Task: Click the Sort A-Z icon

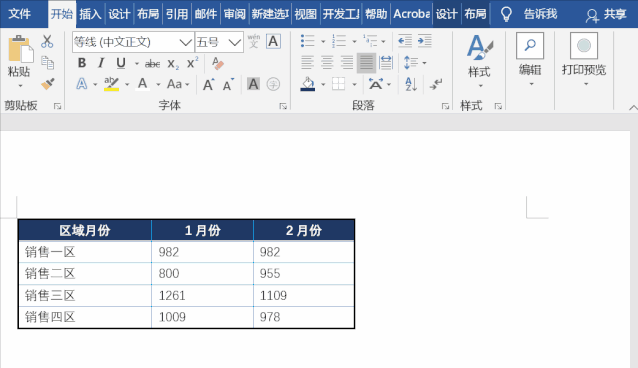Action: click(411, 84)
